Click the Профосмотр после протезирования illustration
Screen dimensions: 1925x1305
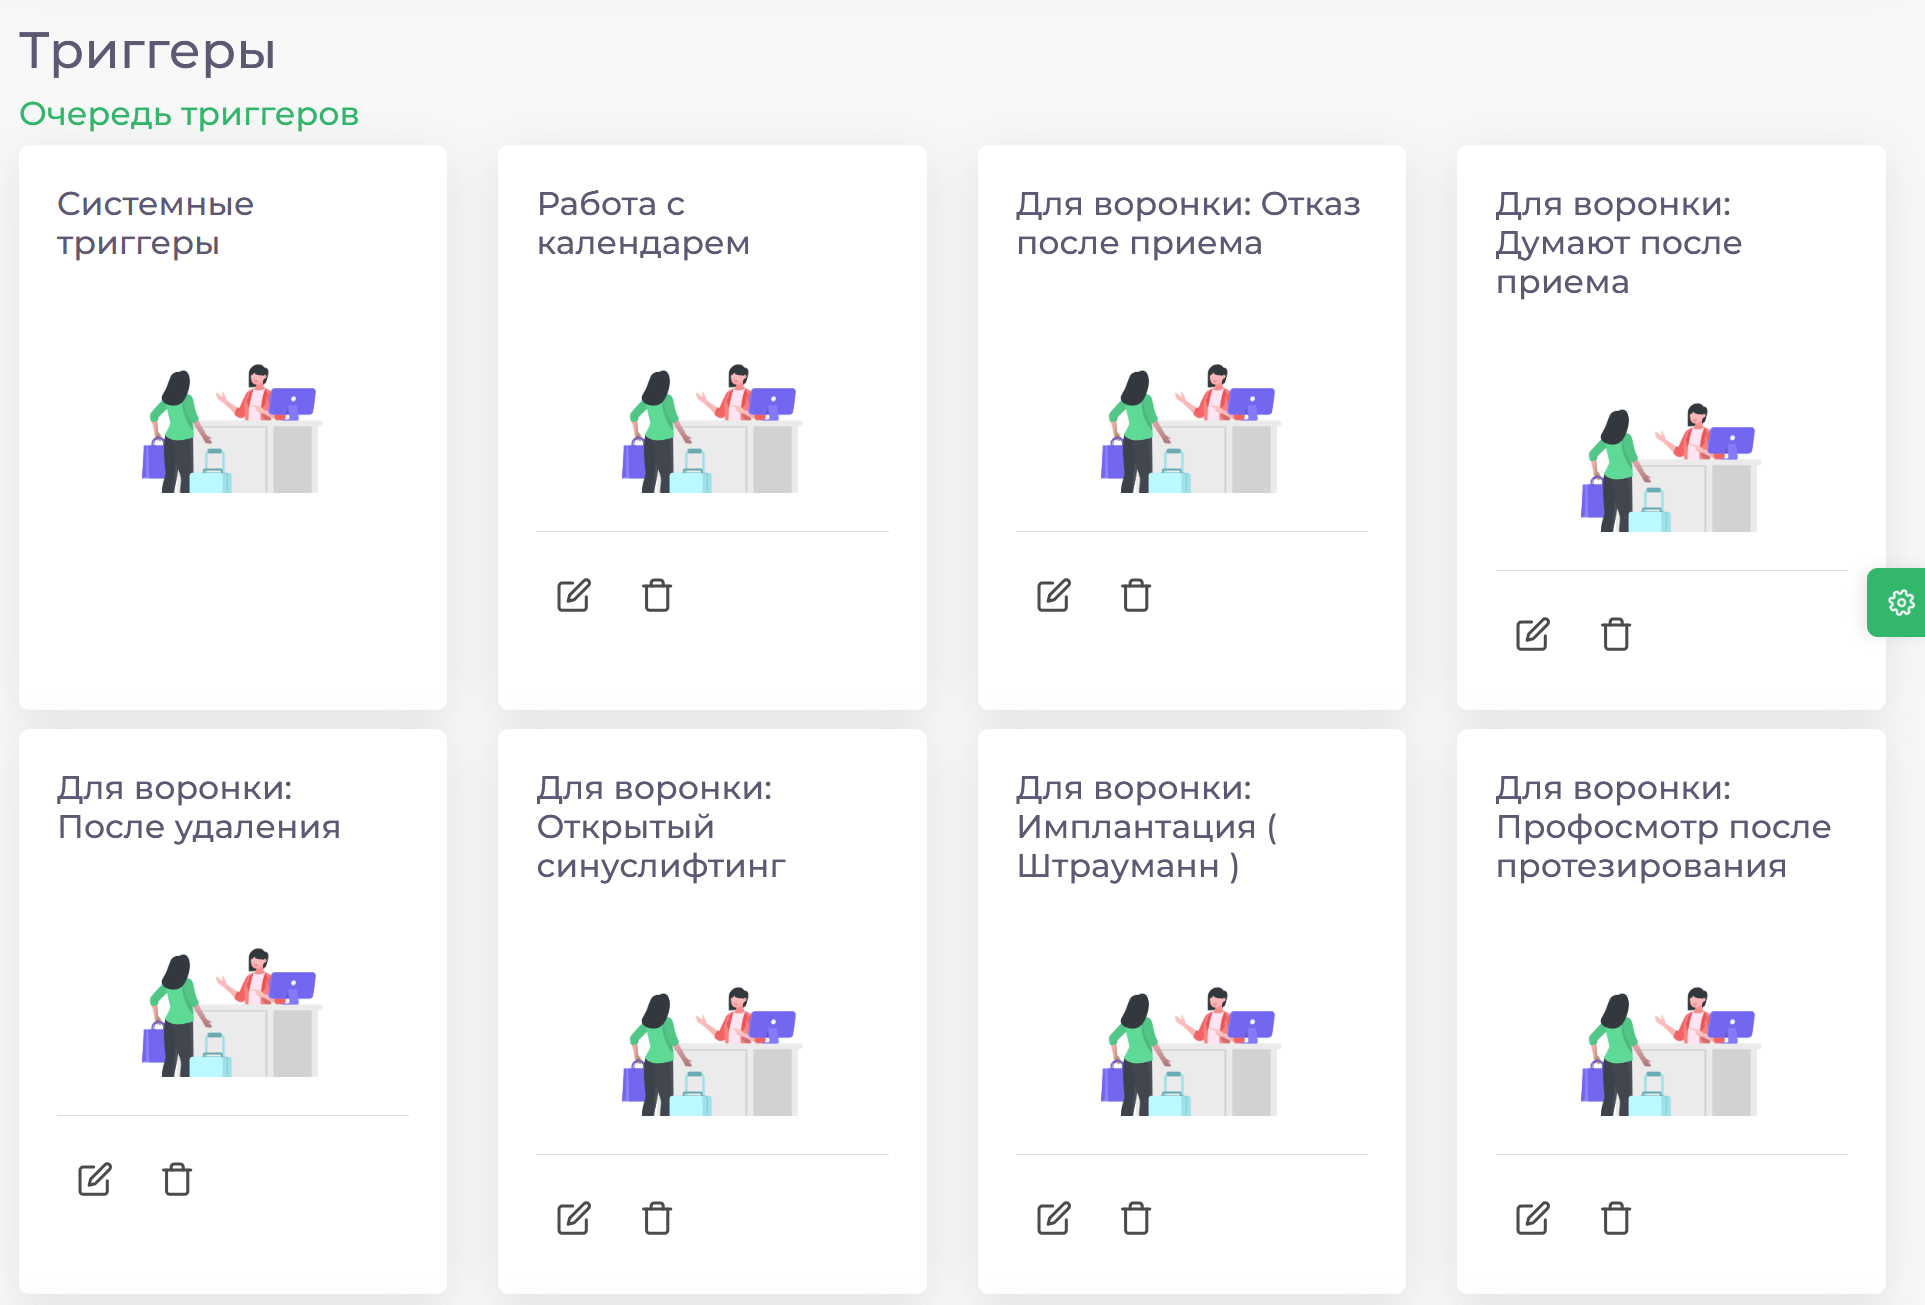[1670, 1051]
